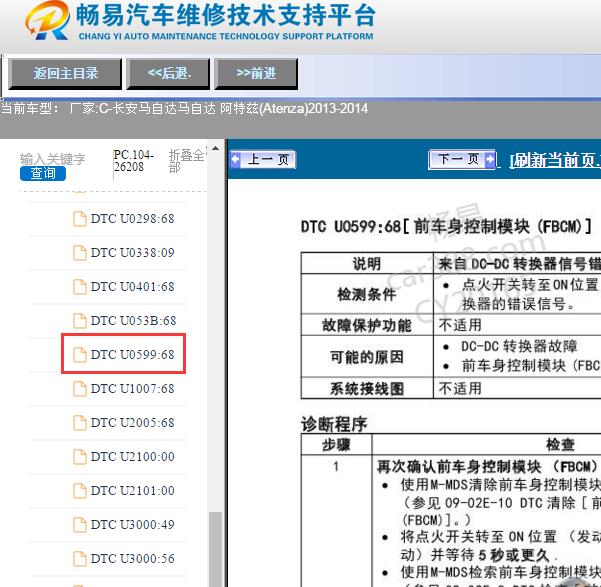The height and width of the screenshot is (587, 601).
Task: Go to previous page with 上一页
Action: [263, 159]
